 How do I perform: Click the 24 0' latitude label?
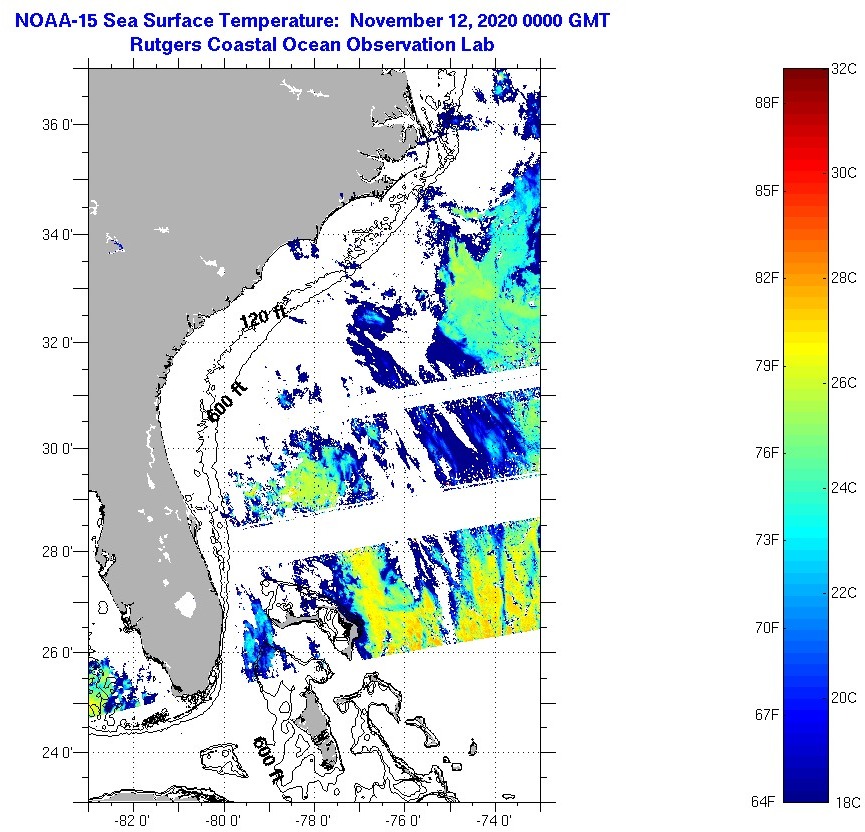click(57, 753)
